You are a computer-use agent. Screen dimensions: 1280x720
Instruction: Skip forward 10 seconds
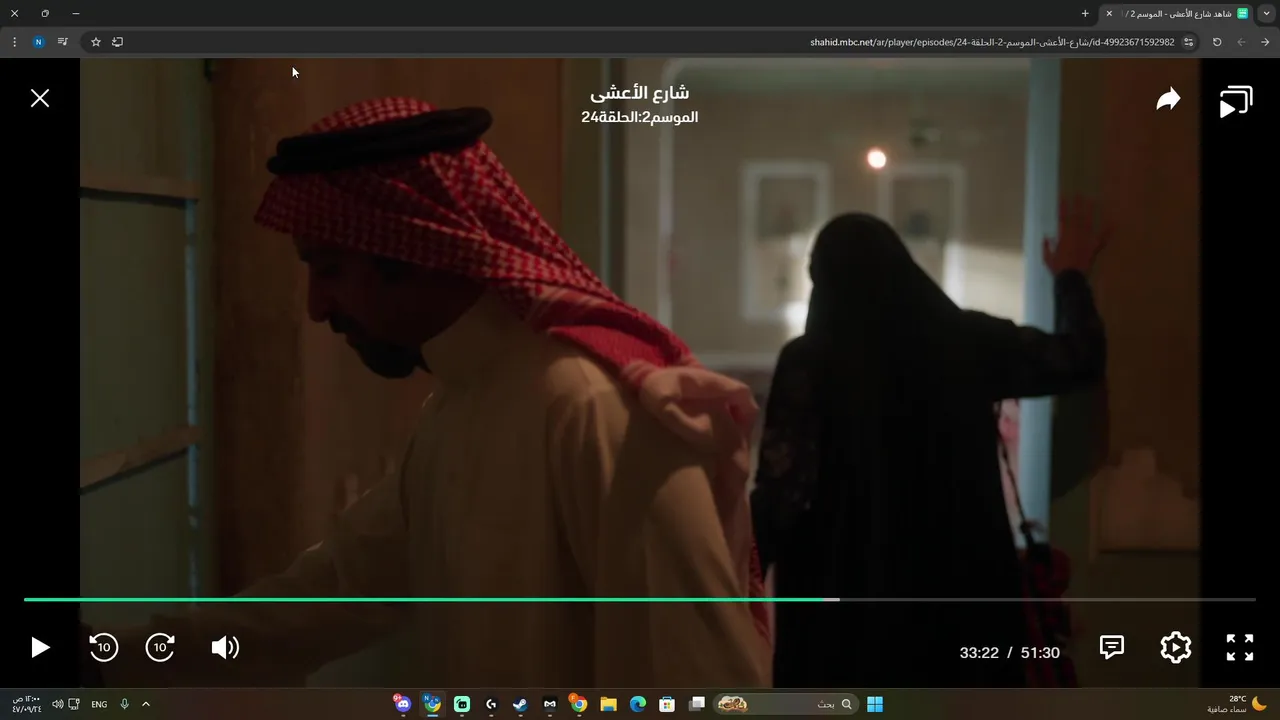(160, 648)
